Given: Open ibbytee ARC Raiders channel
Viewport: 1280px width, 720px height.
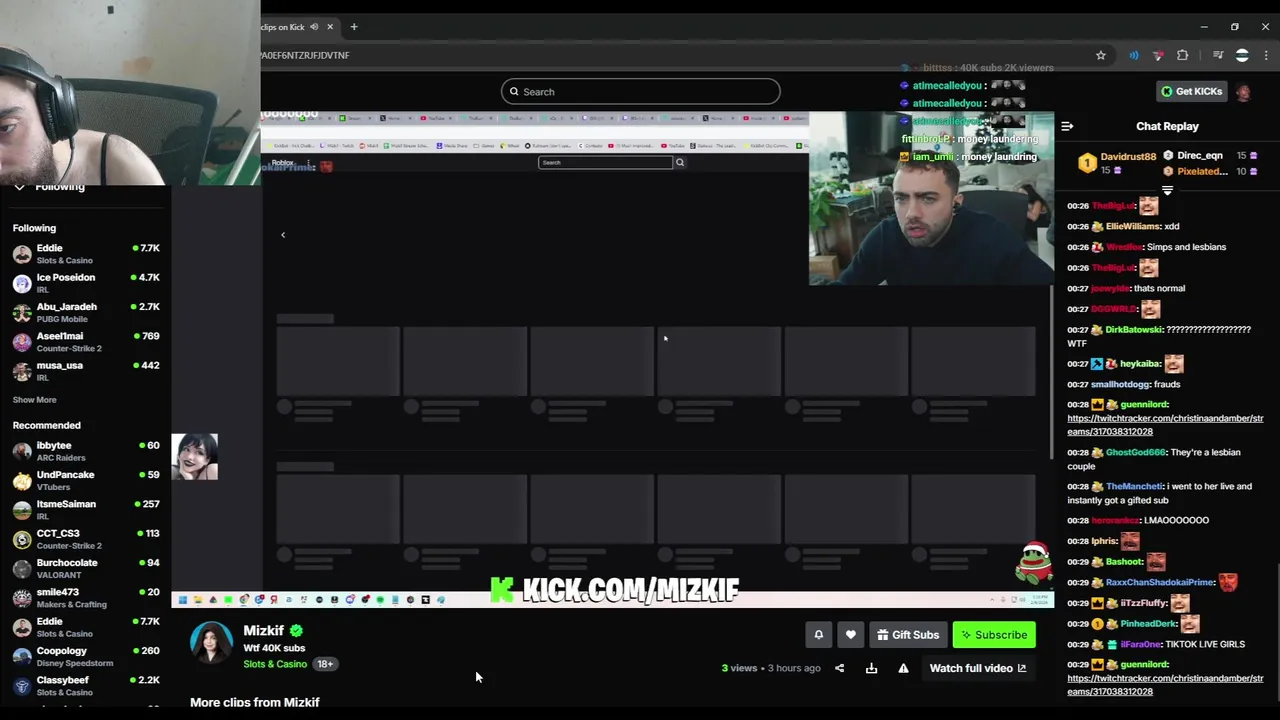Looking at the screenshot, I should (86, 451).
